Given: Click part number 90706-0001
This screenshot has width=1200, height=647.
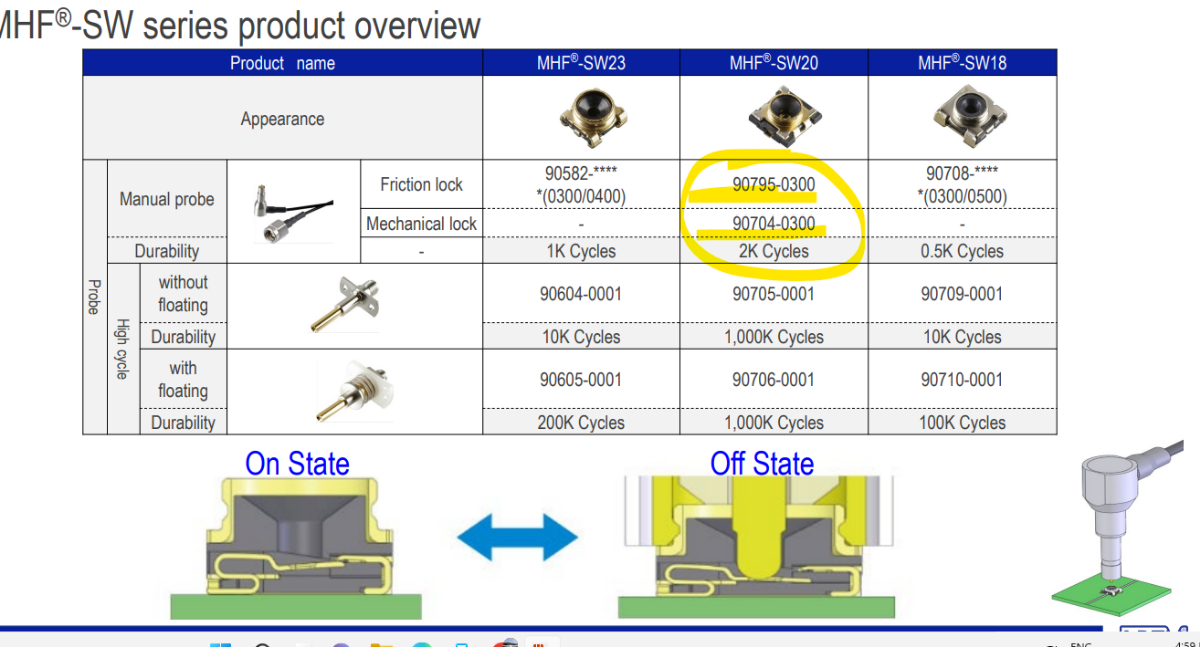Looking at the screenshot, I should point(774,380).
